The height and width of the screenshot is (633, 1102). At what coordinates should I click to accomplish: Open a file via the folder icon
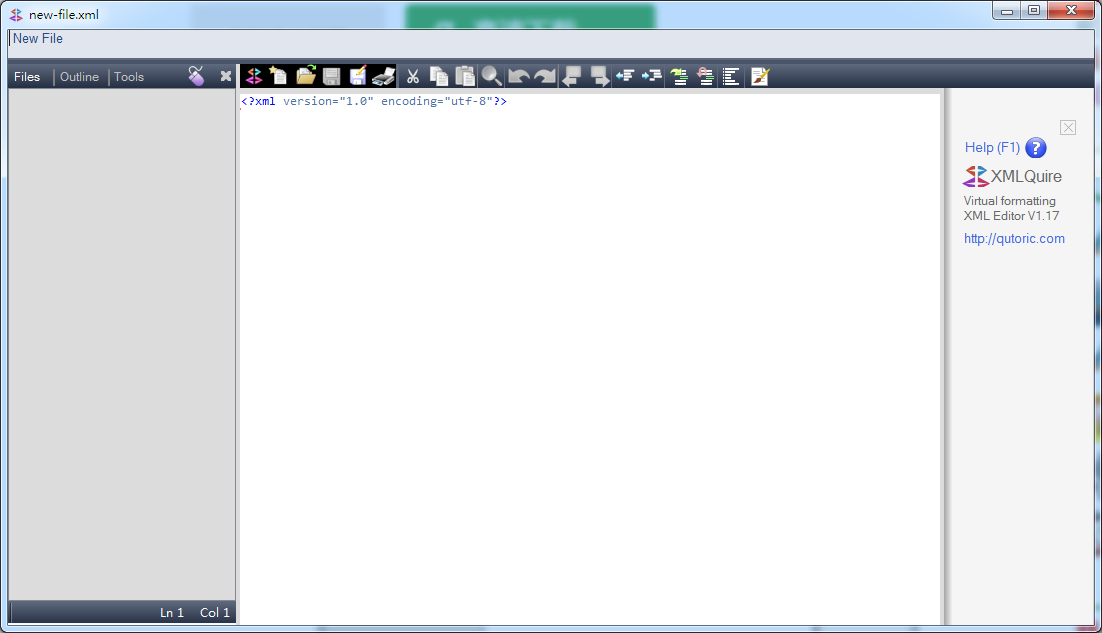pyautogui.click(x=305, y=77)
